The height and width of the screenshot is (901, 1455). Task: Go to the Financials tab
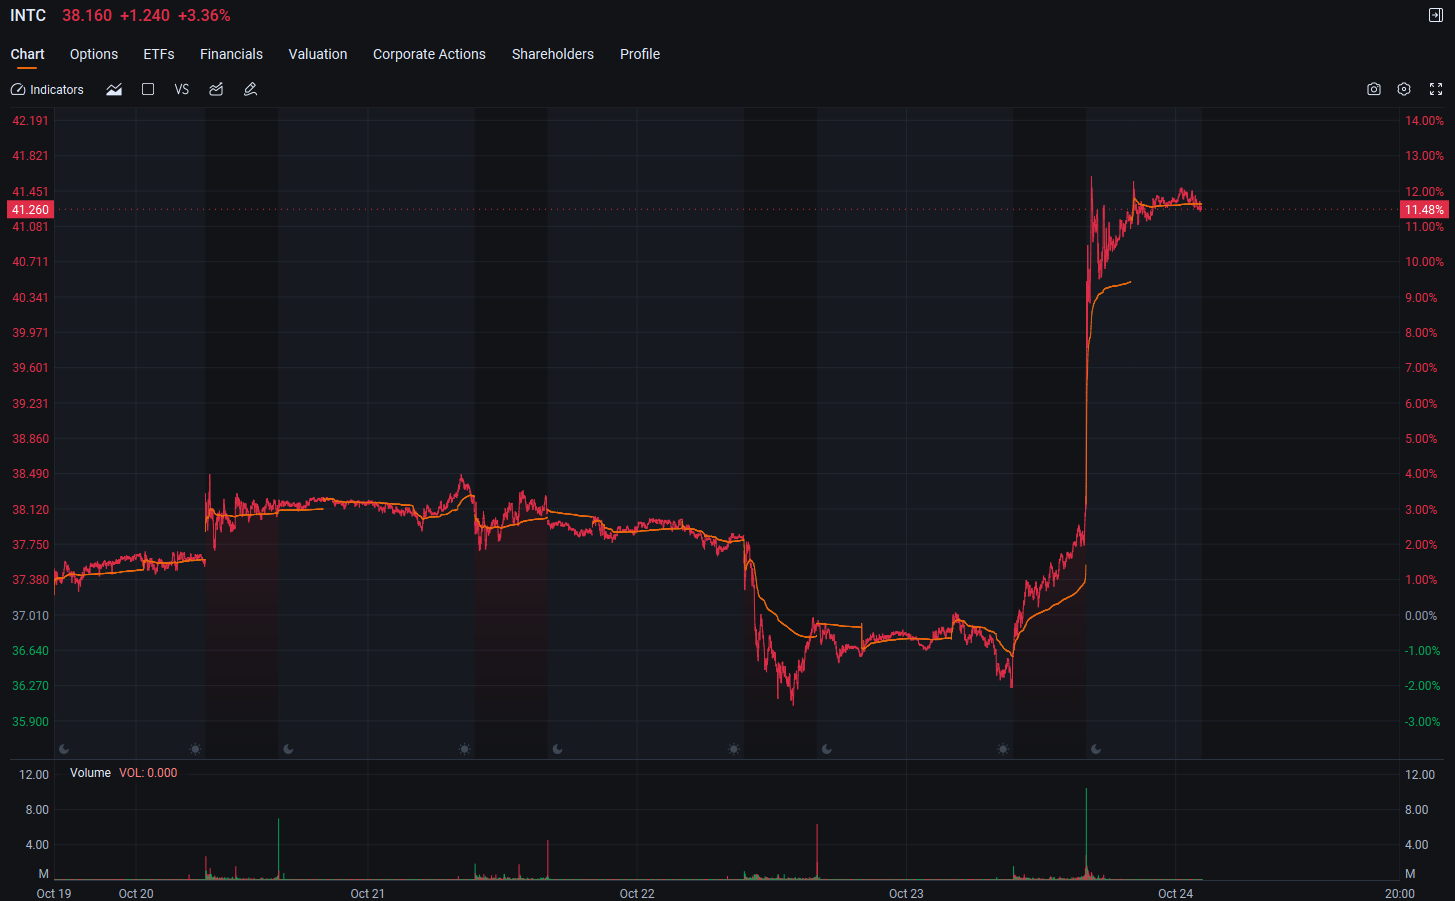231,54
